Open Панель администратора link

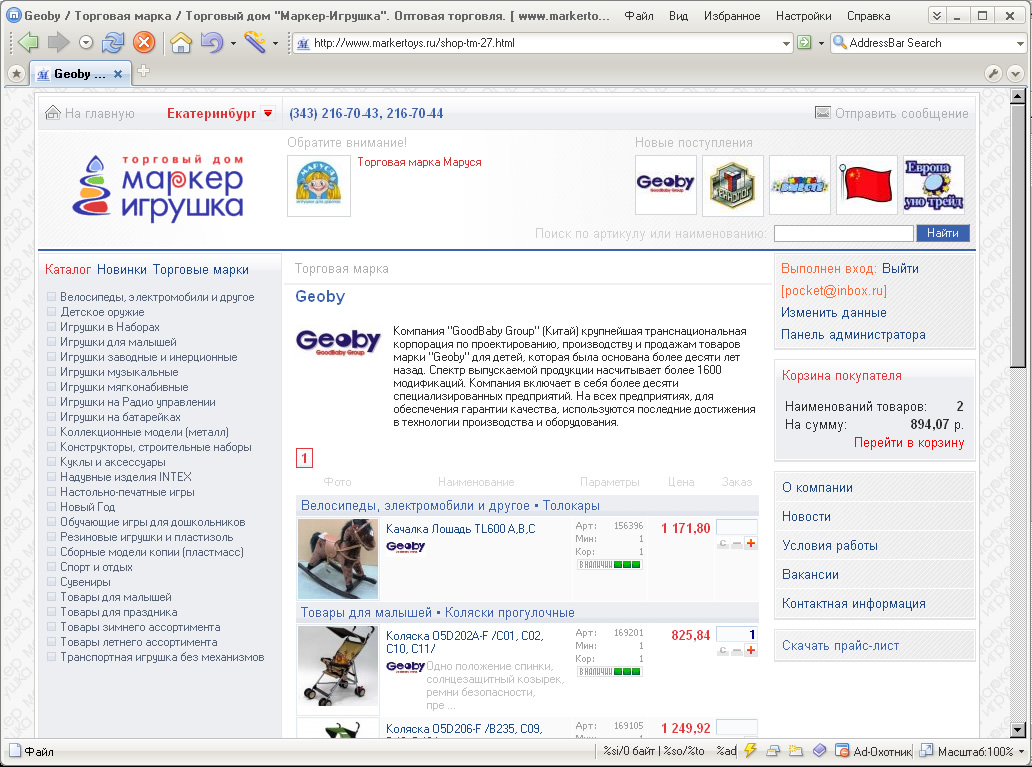tap(853, 334)
